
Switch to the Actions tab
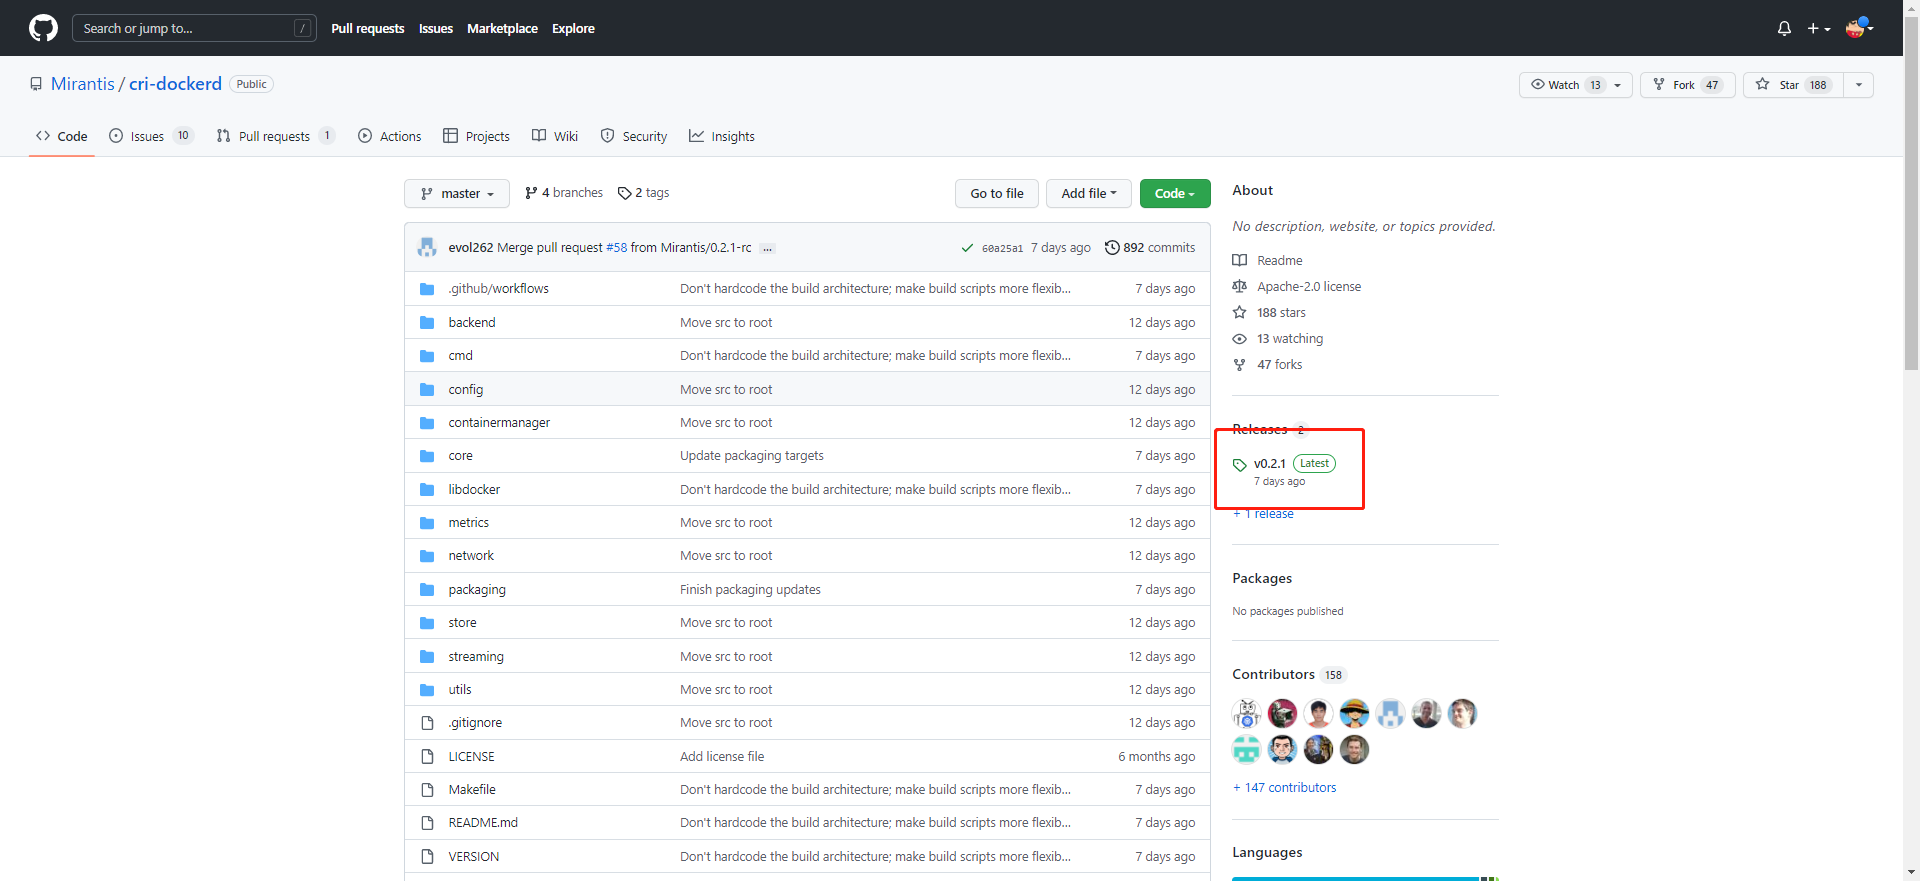tap(390, 136)
